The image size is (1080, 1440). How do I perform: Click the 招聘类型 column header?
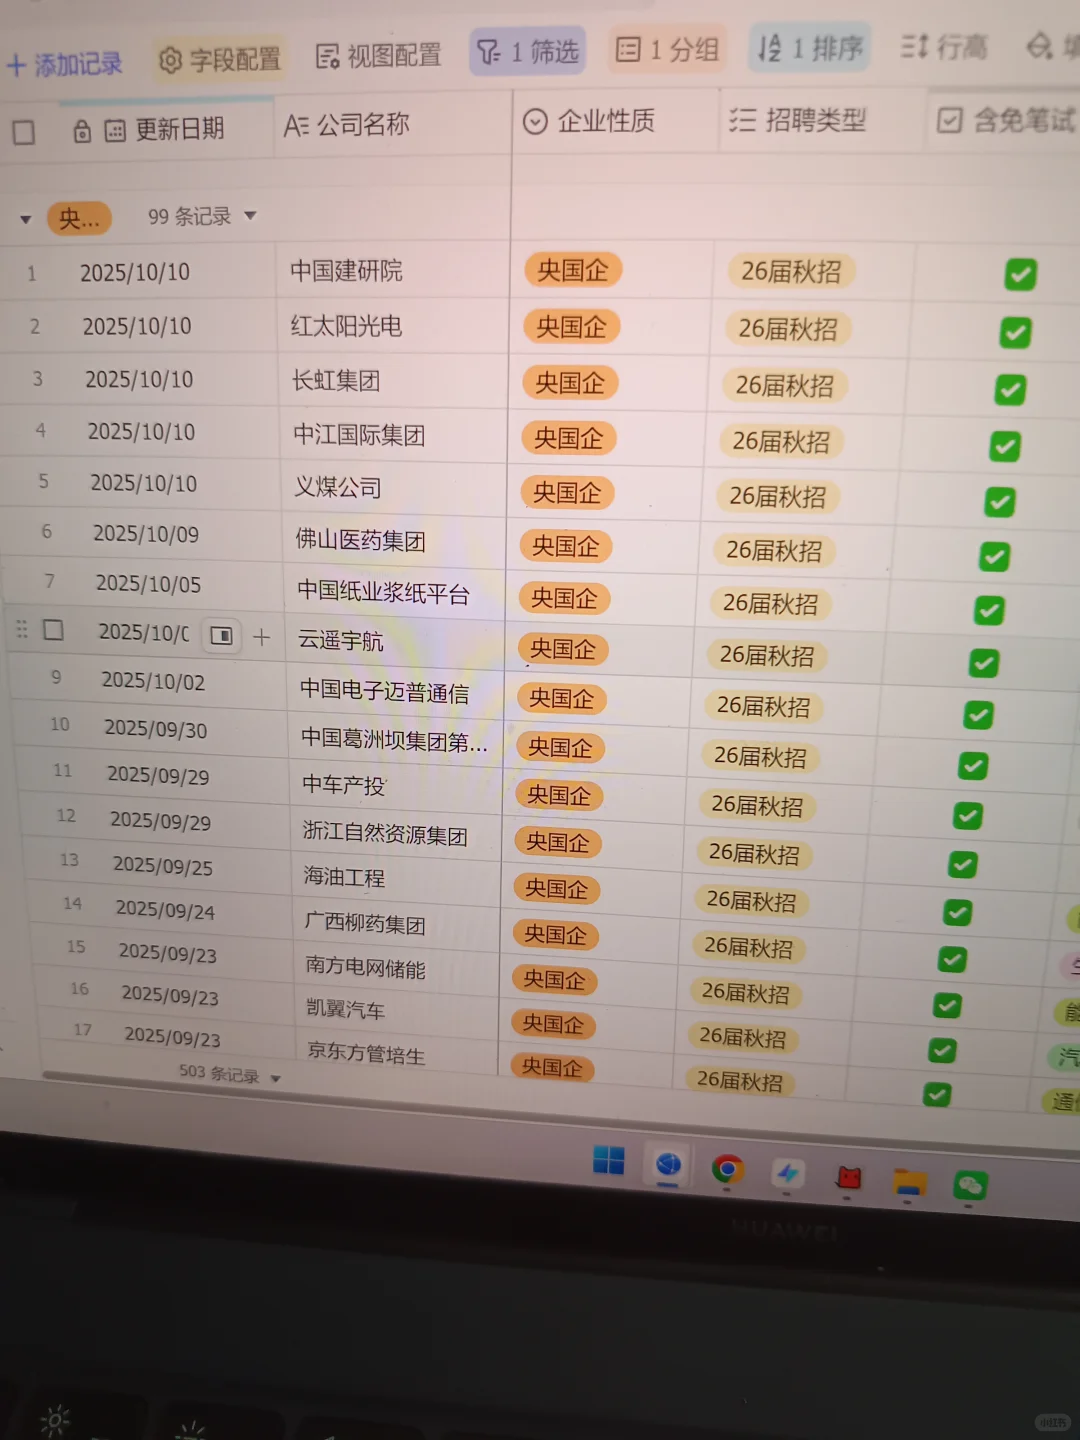click(822, 121)
